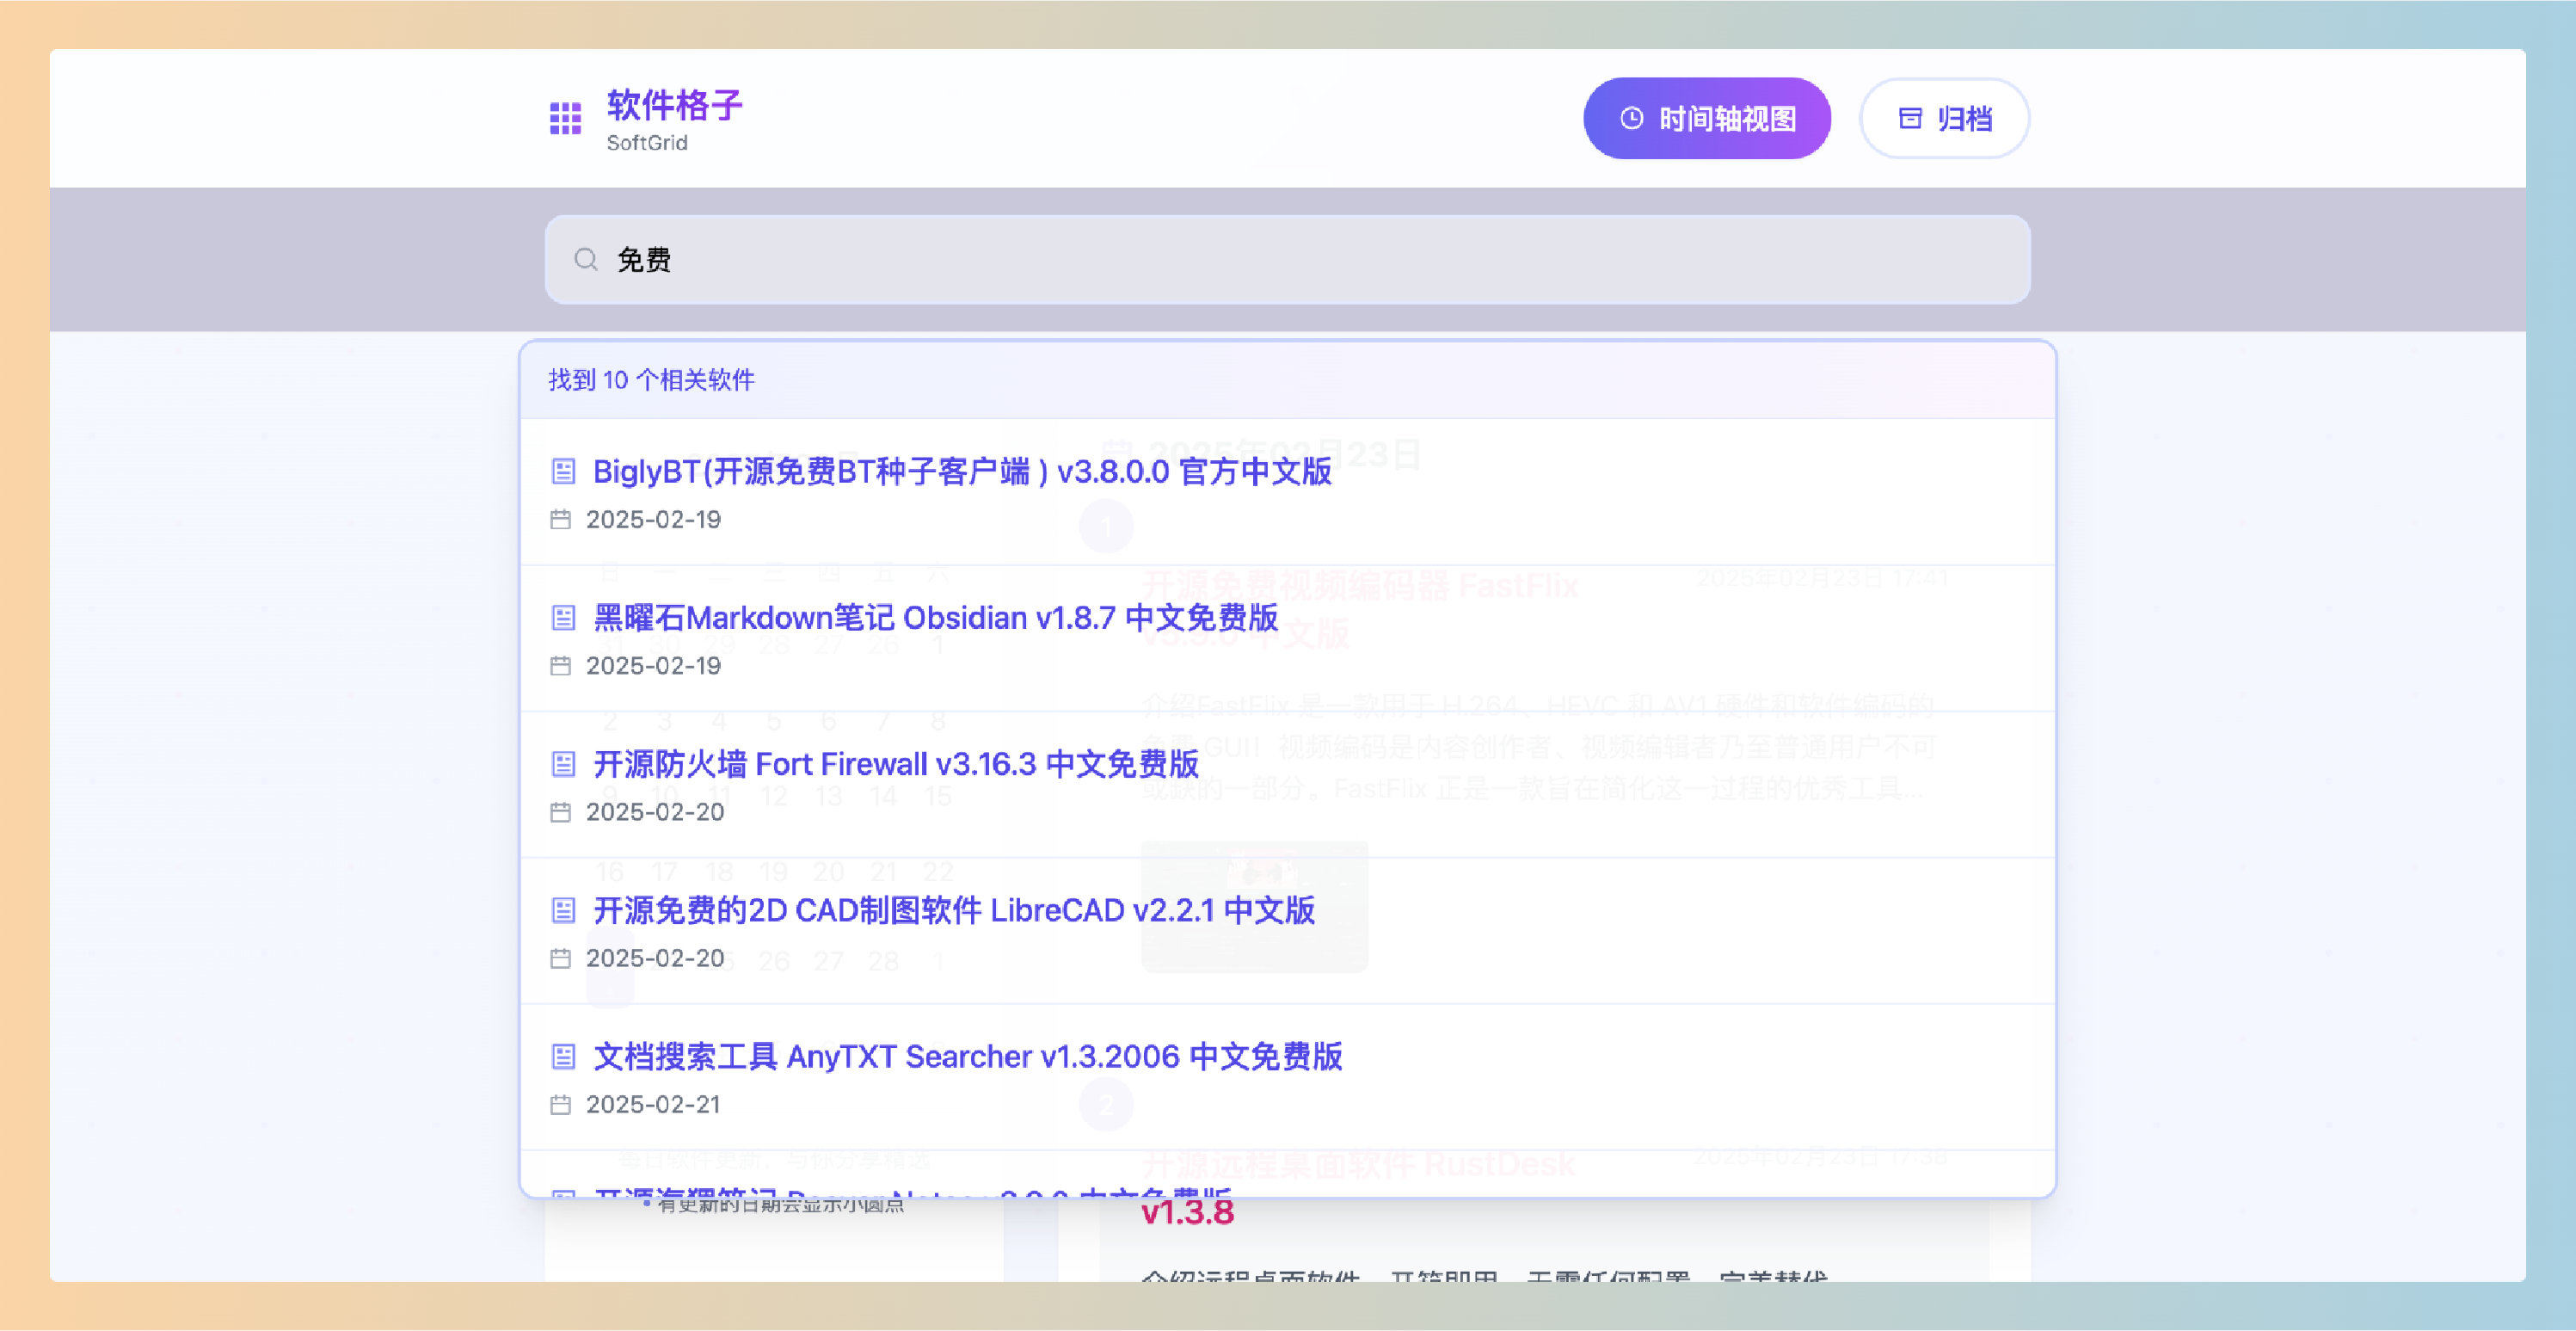Image resolution: width=2576 pixels, height=1331 pixels.
Task: Click the document icon beside BiglyBT result
Action: [563, 471]
